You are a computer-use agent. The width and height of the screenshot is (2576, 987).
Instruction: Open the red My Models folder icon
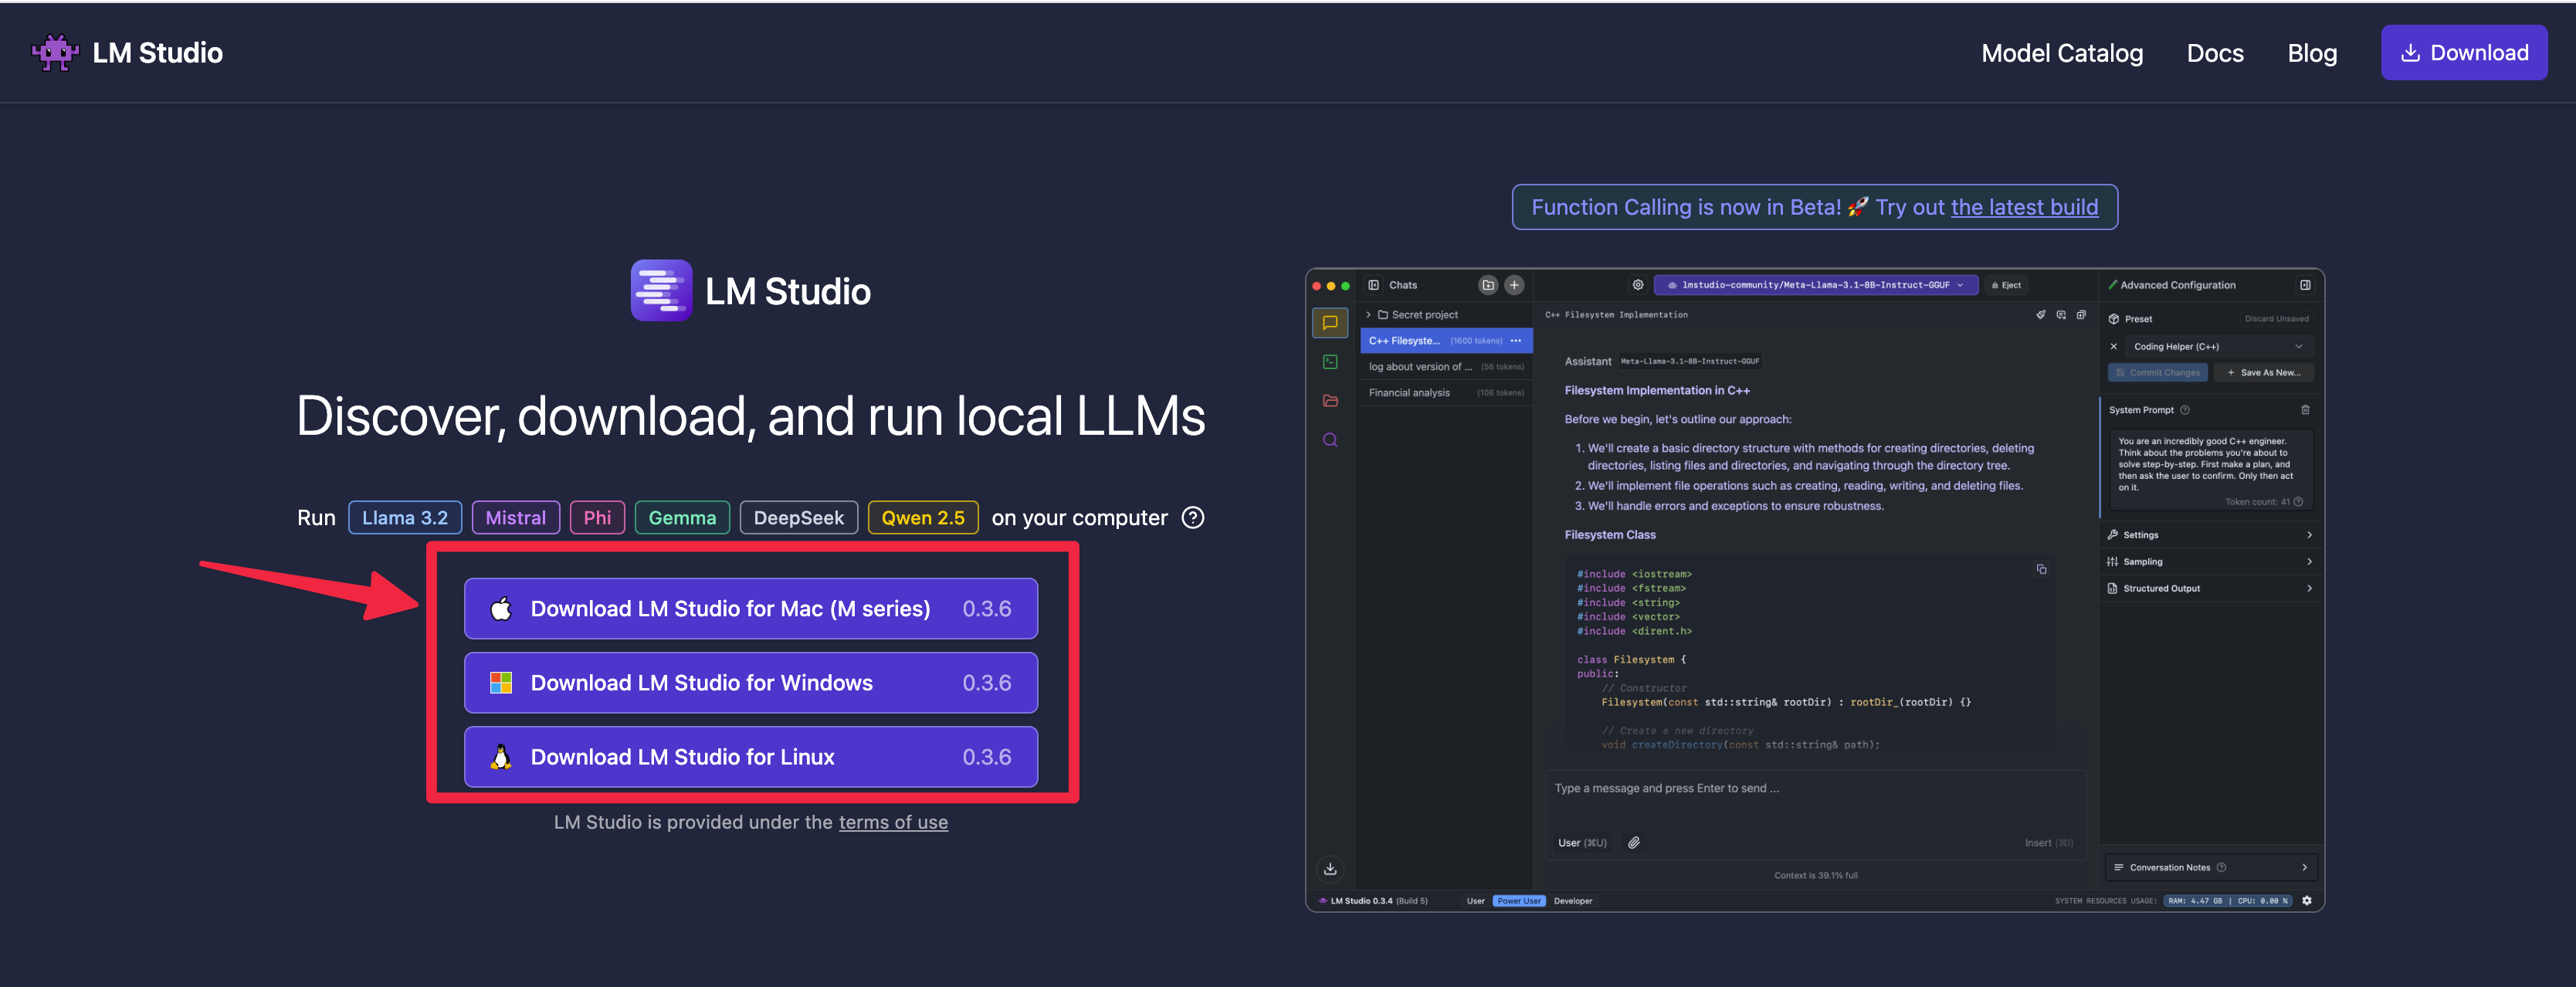pos(1329,401)
